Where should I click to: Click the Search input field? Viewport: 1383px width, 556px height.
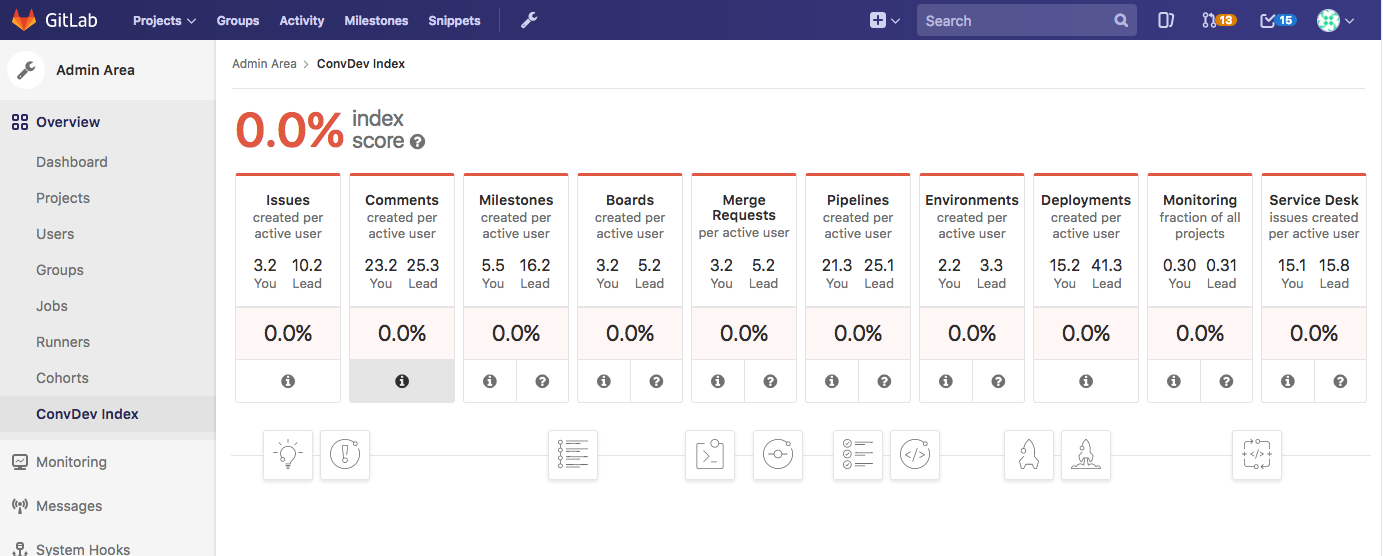coord(1015,20)
